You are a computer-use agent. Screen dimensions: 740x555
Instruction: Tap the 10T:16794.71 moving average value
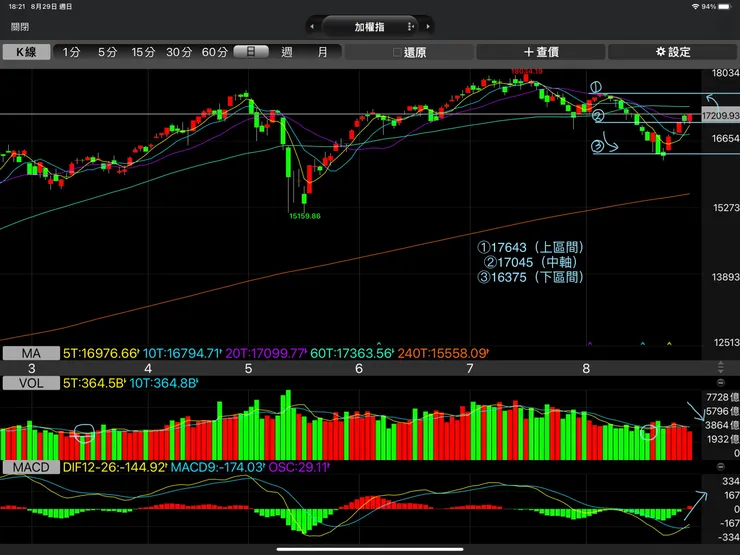point(182,353)
